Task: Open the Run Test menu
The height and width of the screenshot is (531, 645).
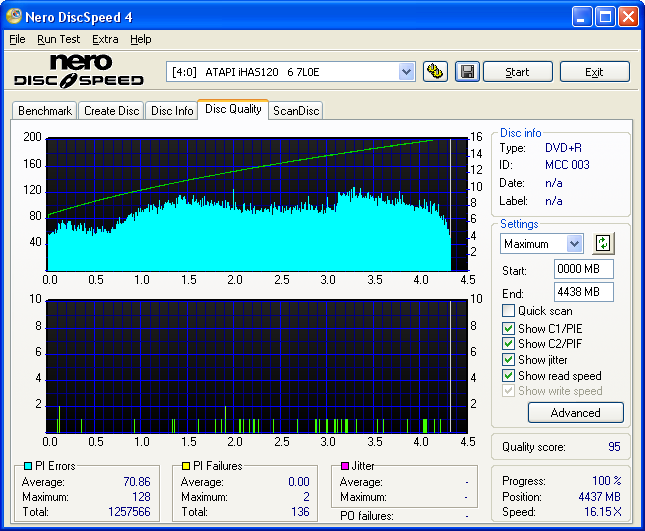Action: pos(58,39)
